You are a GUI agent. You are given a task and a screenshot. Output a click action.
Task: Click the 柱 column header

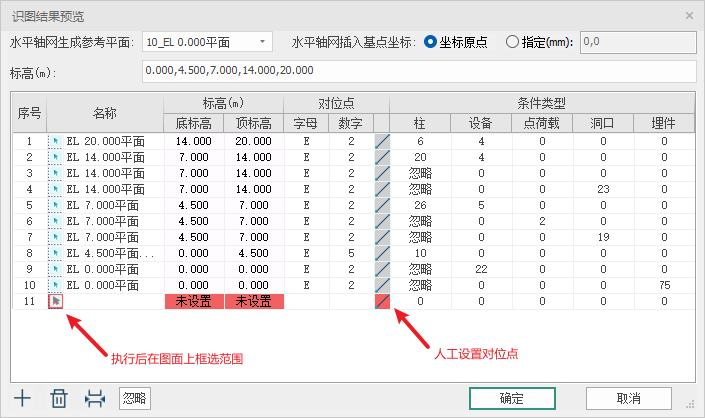click(x=419, y=124)
